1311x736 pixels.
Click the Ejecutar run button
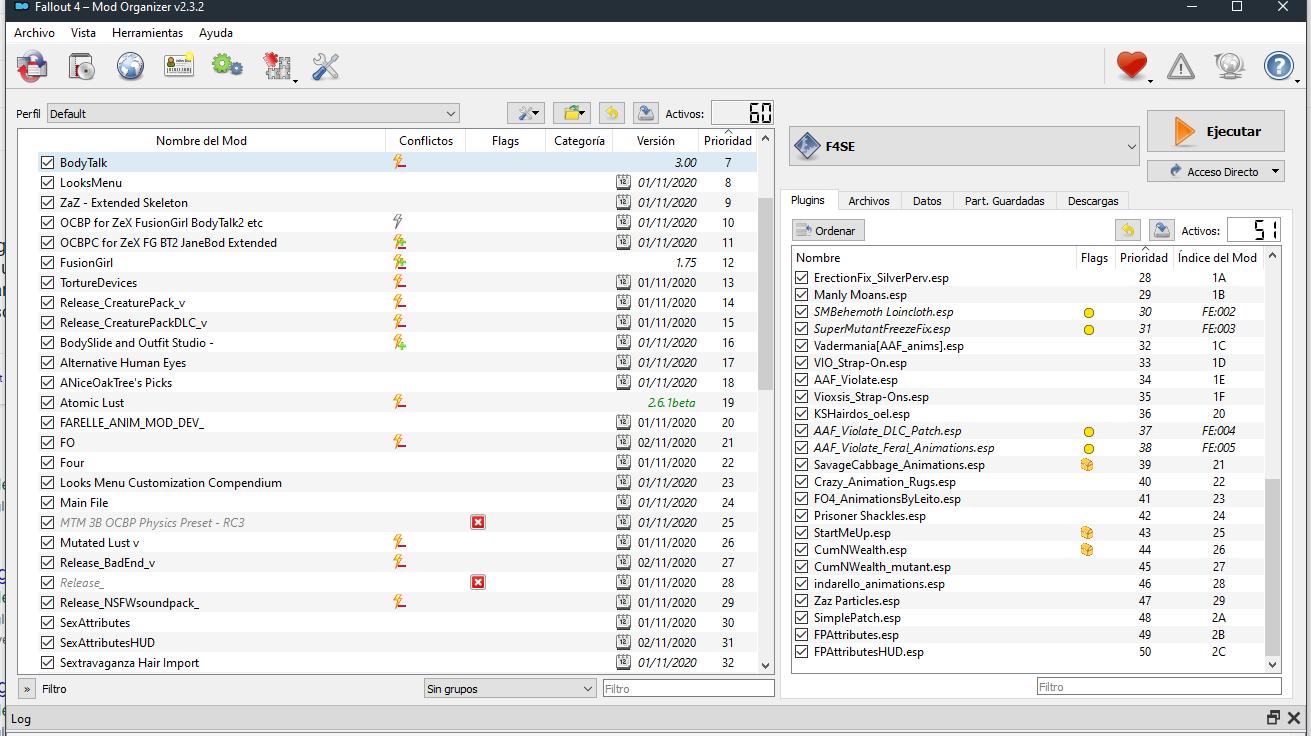point(1215,131)
